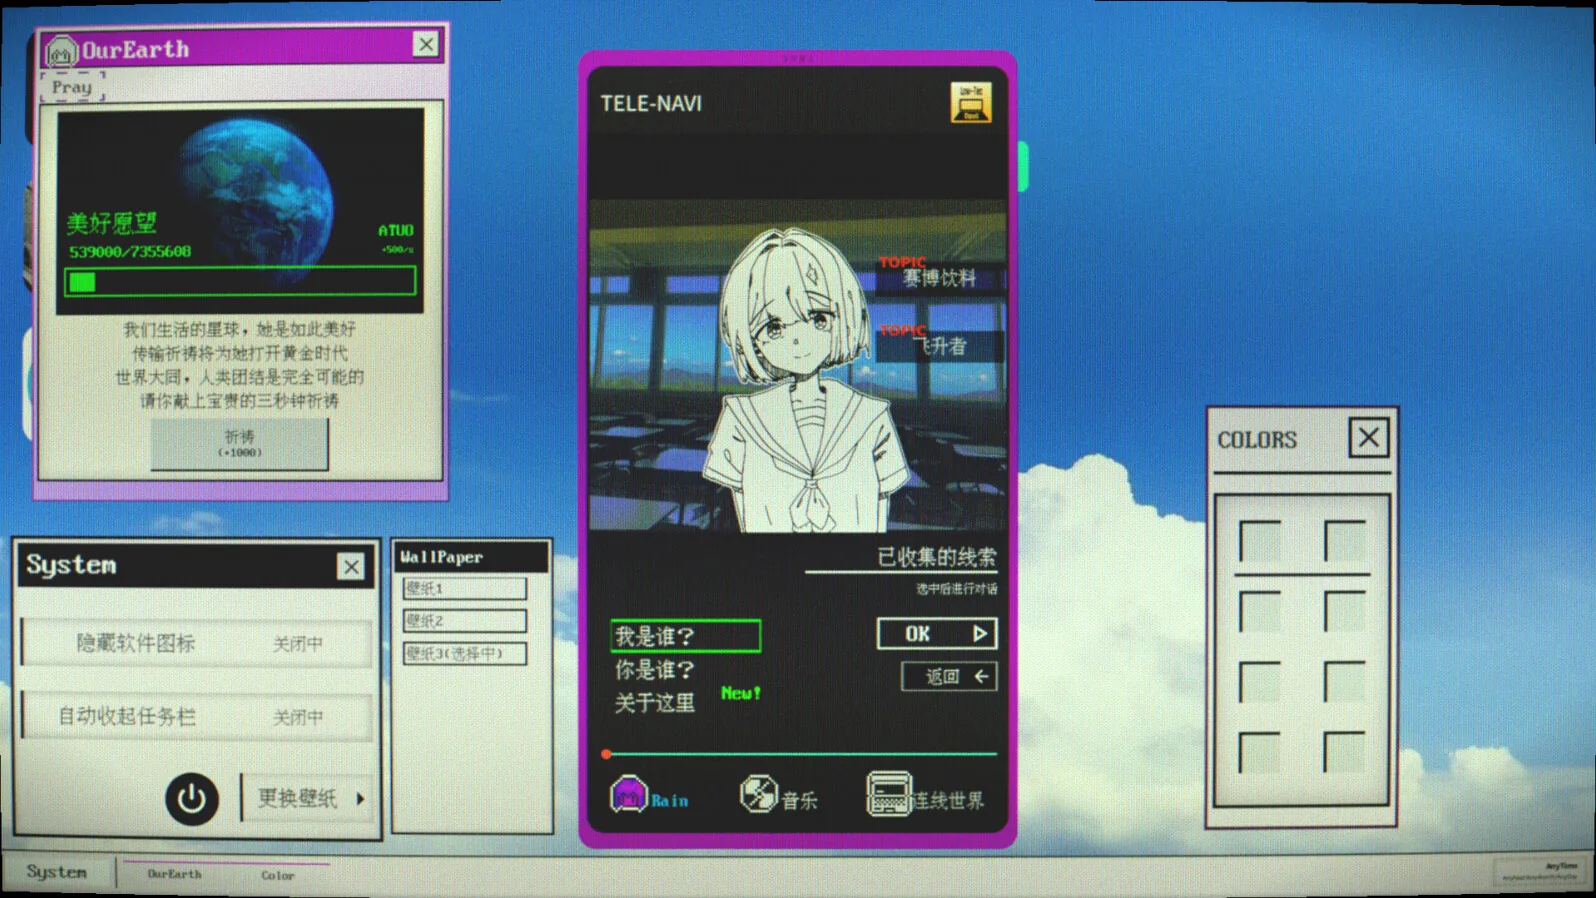Pick the top-left swatch in COLORS
This screenshot has height=898, width=1596.
(x=1260, y=542)
